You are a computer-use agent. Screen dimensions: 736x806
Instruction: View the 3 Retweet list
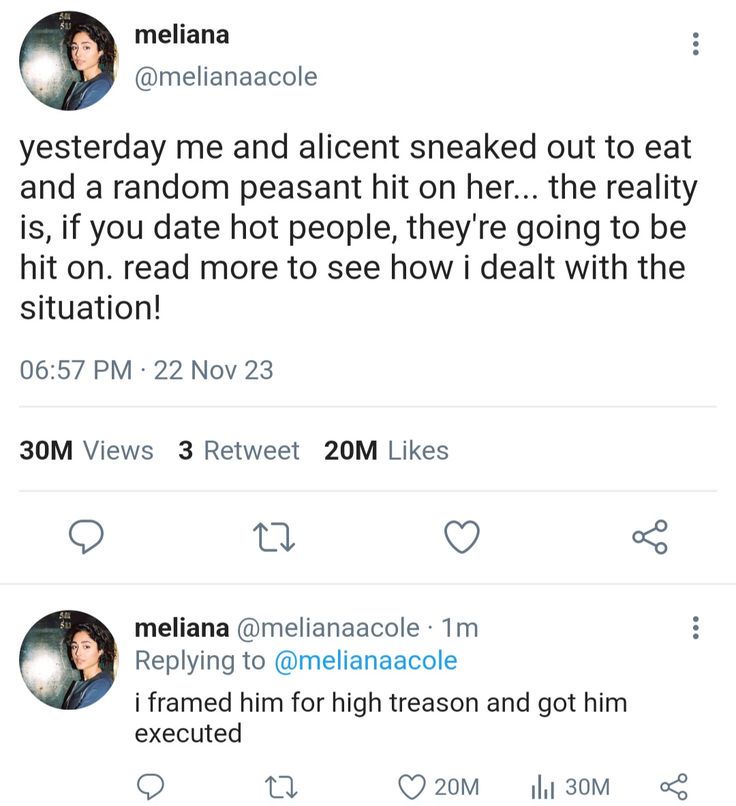[x=239, y=451]
